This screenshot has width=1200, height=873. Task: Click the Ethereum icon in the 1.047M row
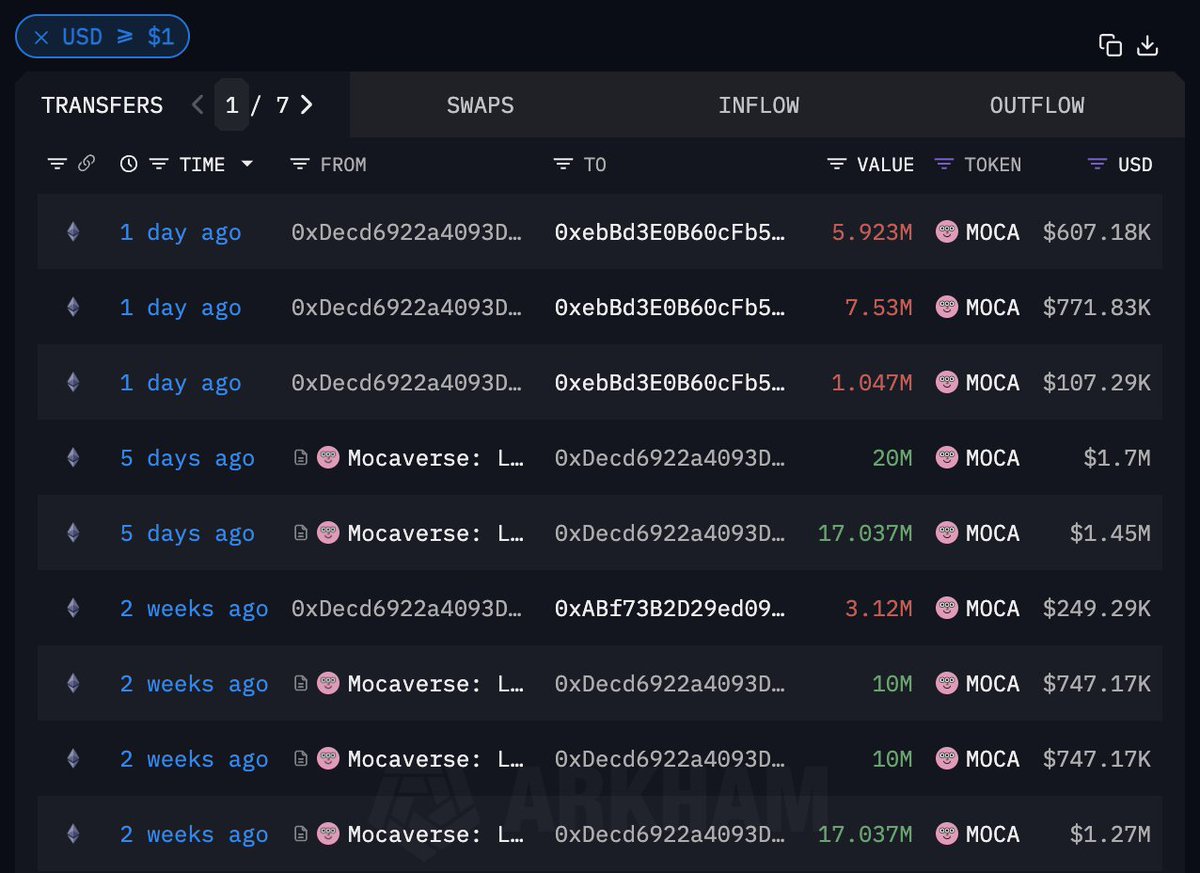pos(73,382)
